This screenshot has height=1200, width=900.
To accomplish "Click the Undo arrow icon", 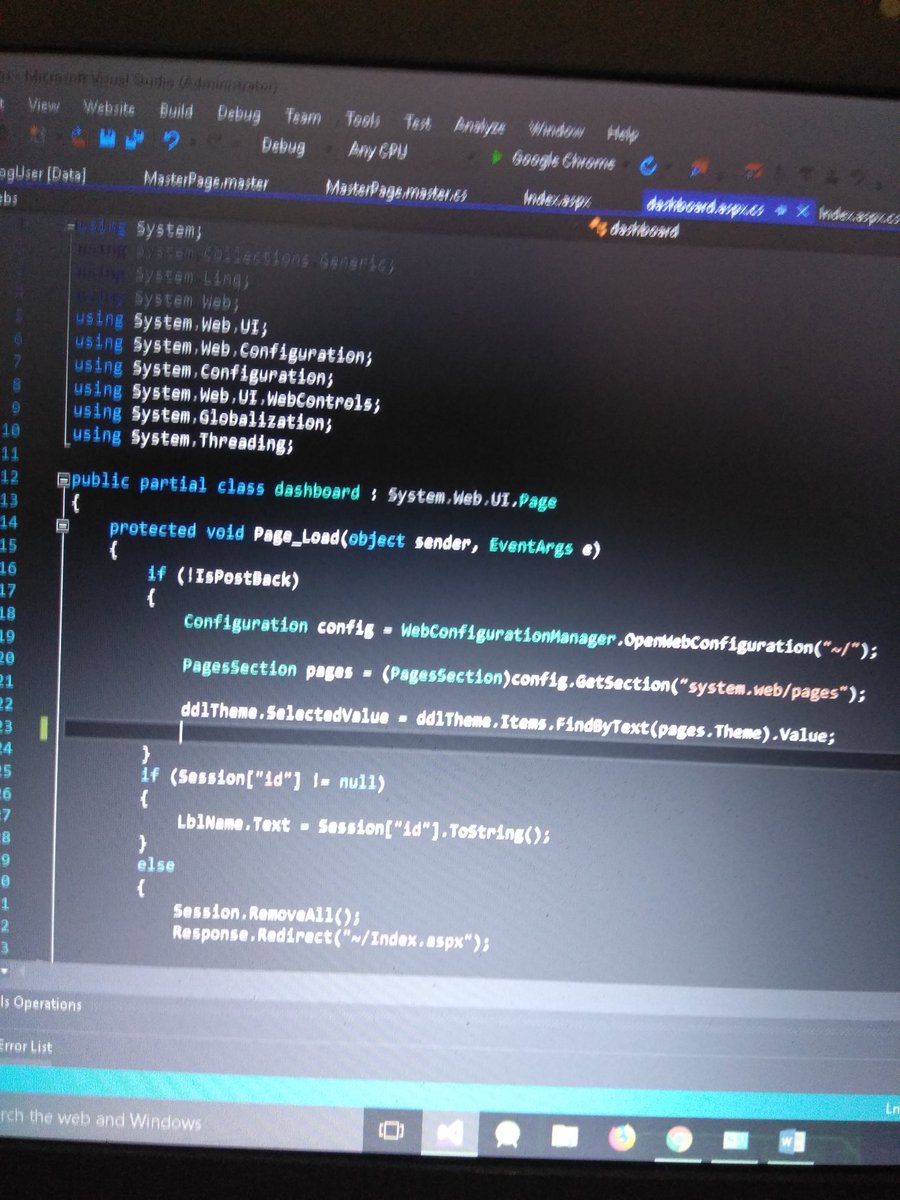I will 171,140.
